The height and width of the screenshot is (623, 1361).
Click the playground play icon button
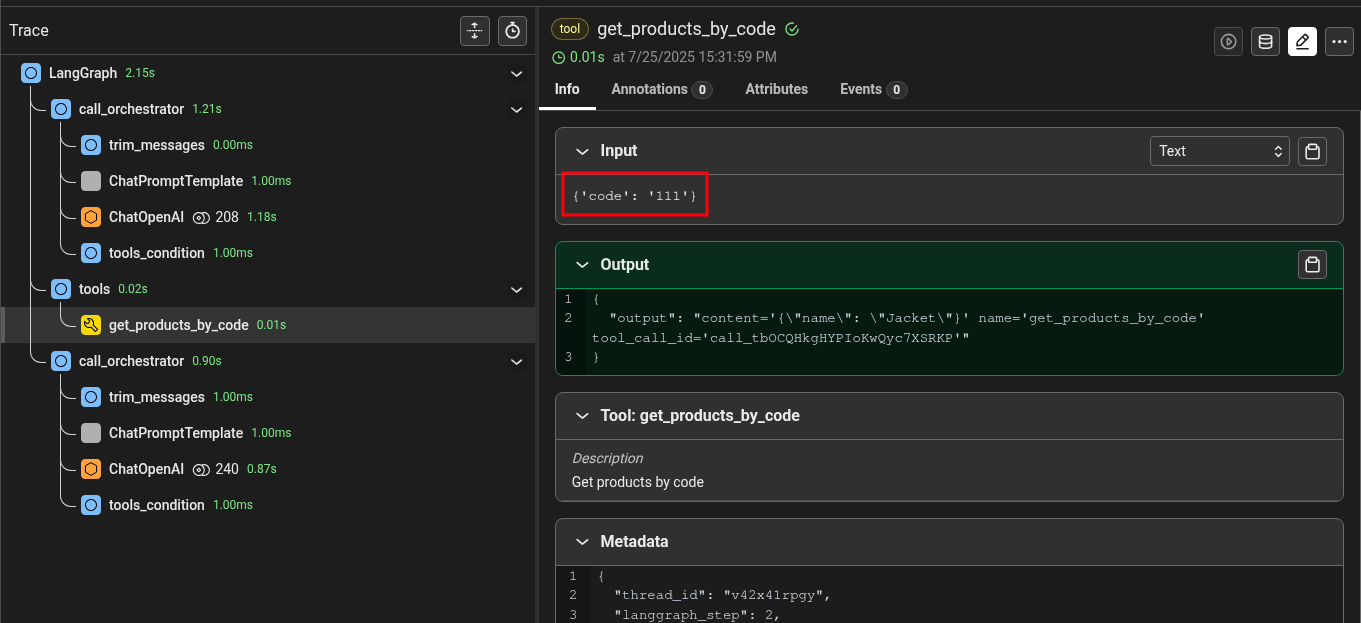pos(1228,42)
